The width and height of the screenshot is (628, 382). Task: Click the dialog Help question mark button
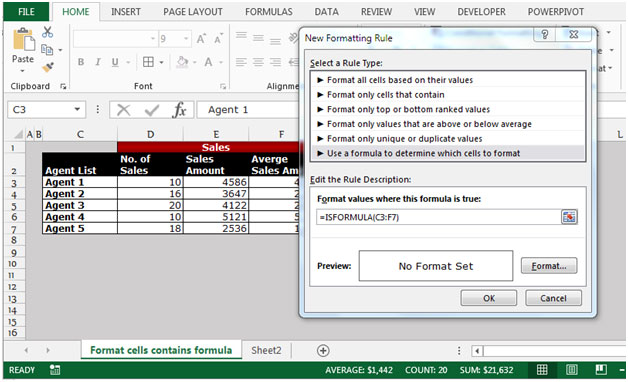coord(545,34)
